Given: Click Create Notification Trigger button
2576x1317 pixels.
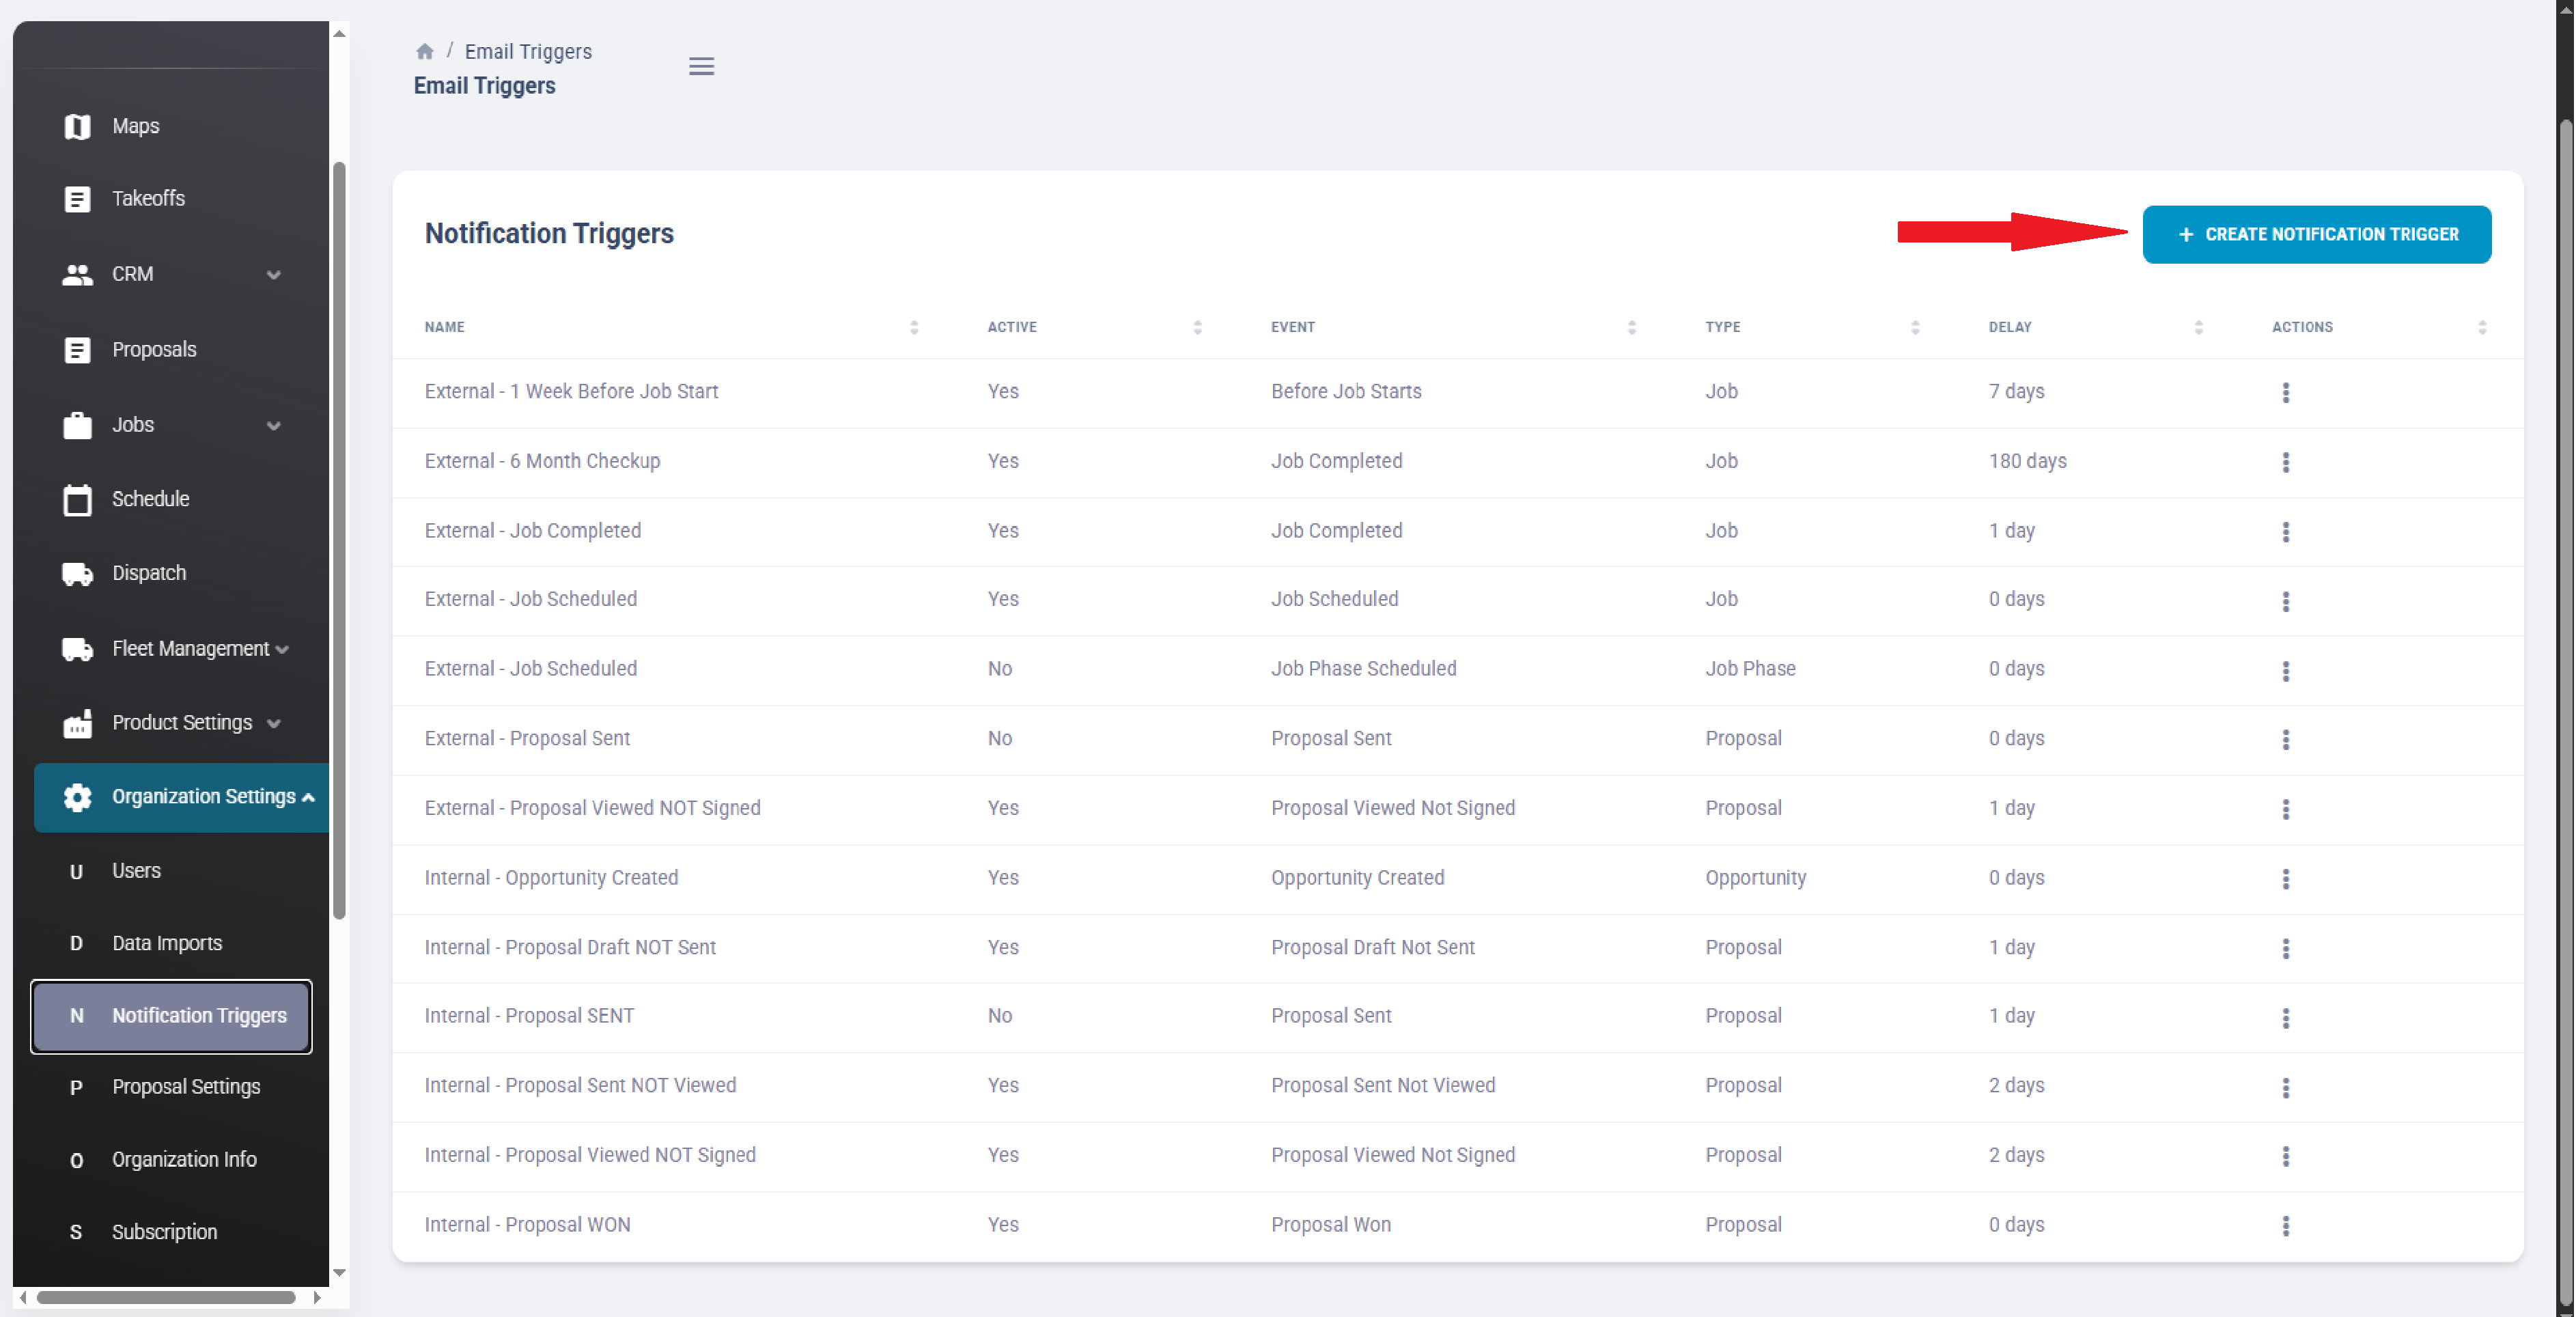Looking at the screenshot, I should [2316, 234].
